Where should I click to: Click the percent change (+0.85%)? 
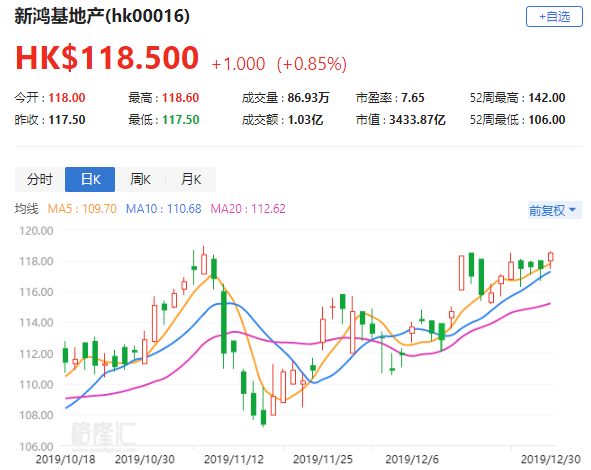(x=312, y=64)
